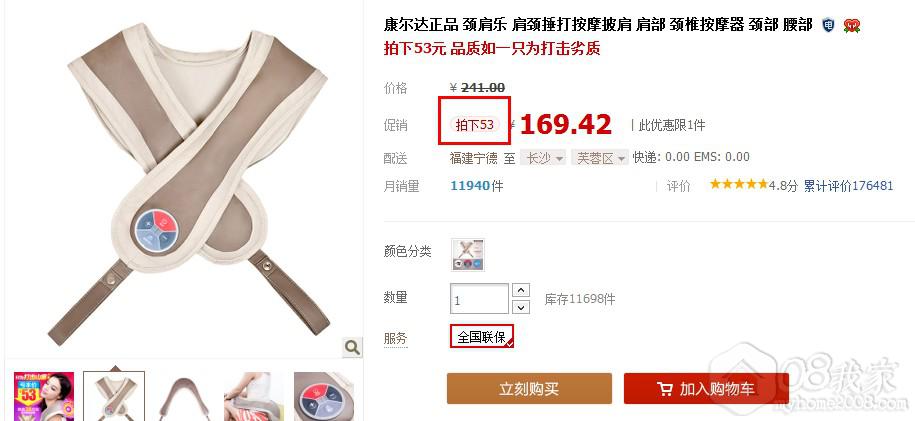The width and height of the screenshot is (915, 421).
Task: Select the promo poster thumbnail with 53
Action: pyautogui.click(x=44, y=396)
